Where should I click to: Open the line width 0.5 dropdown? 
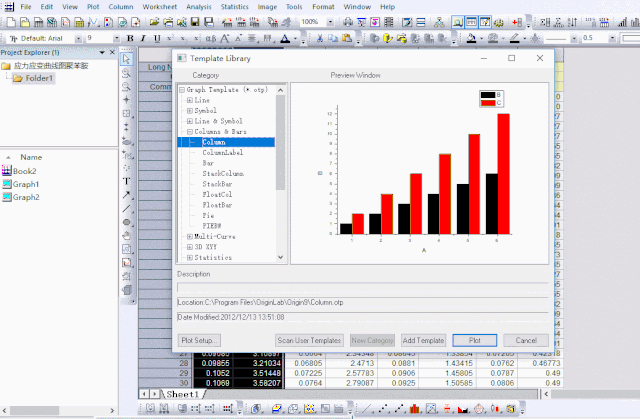tap(612, 38)
